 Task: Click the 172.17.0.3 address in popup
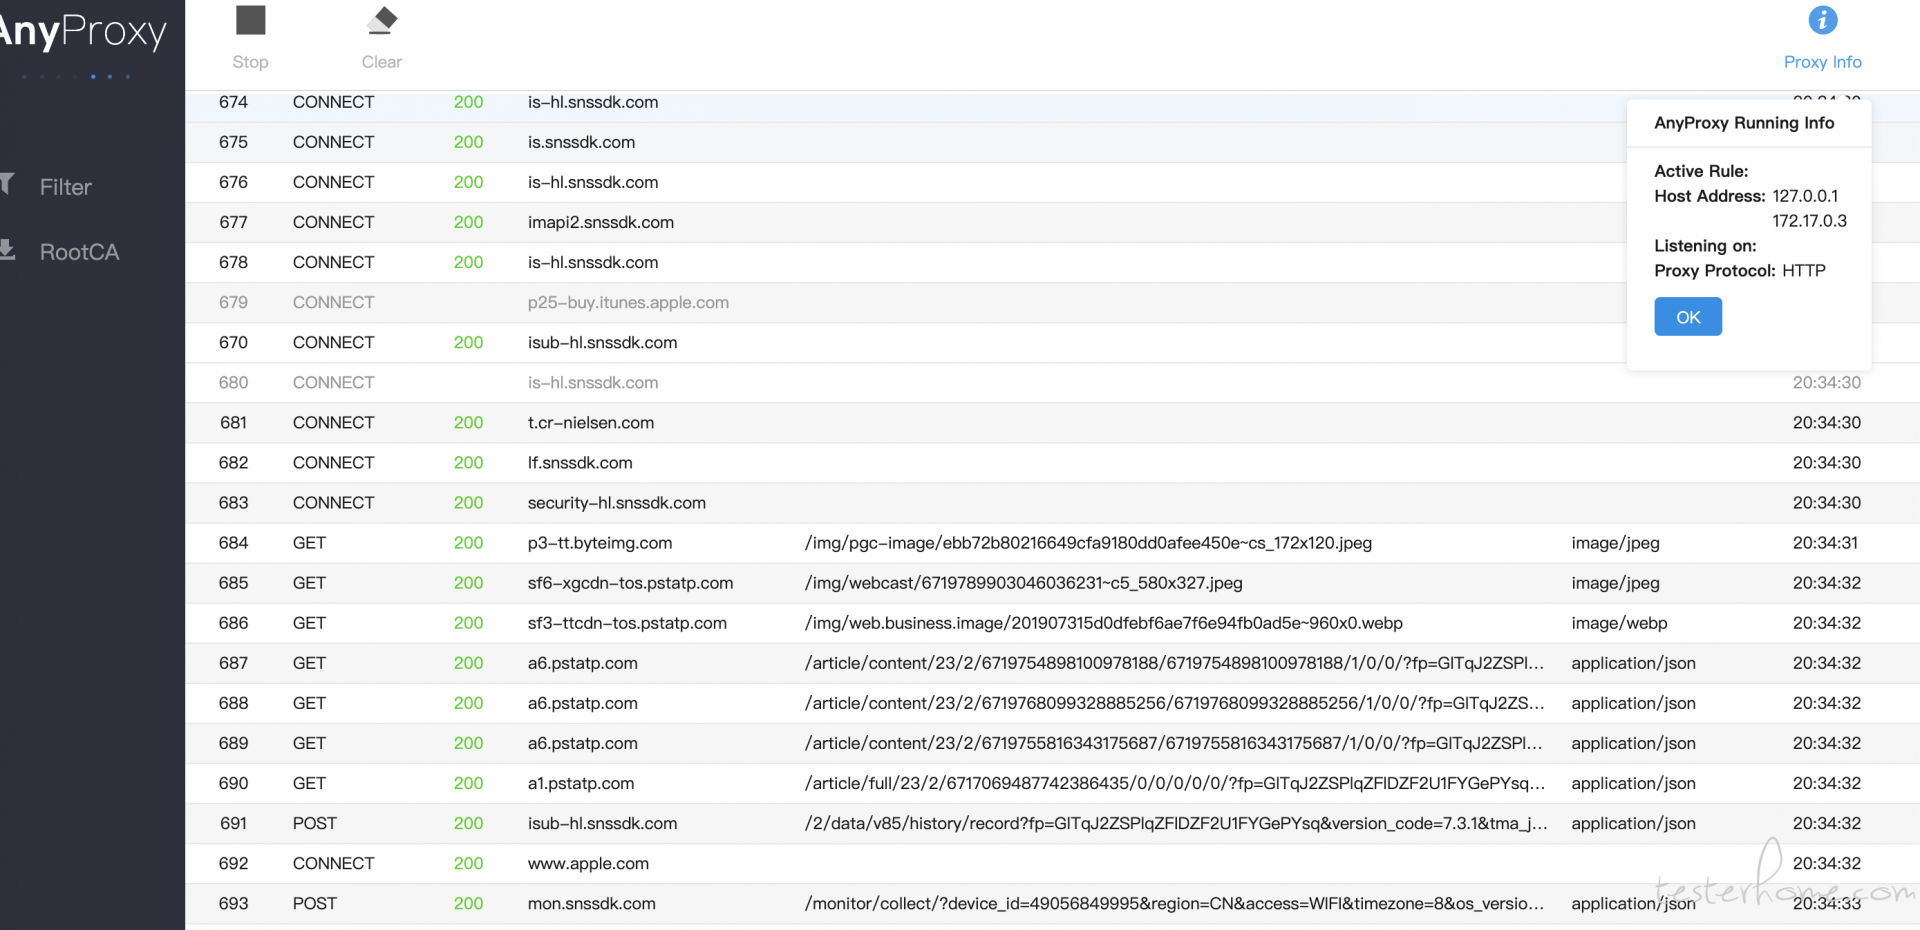click(1809, 221)
